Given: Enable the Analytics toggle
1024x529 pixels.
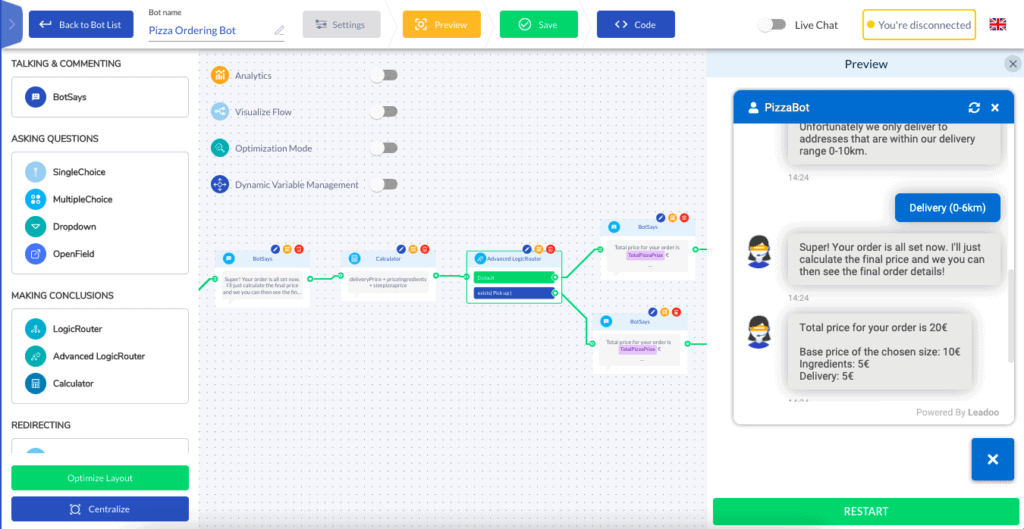Looking at the screenshot, I should (383, 75).
